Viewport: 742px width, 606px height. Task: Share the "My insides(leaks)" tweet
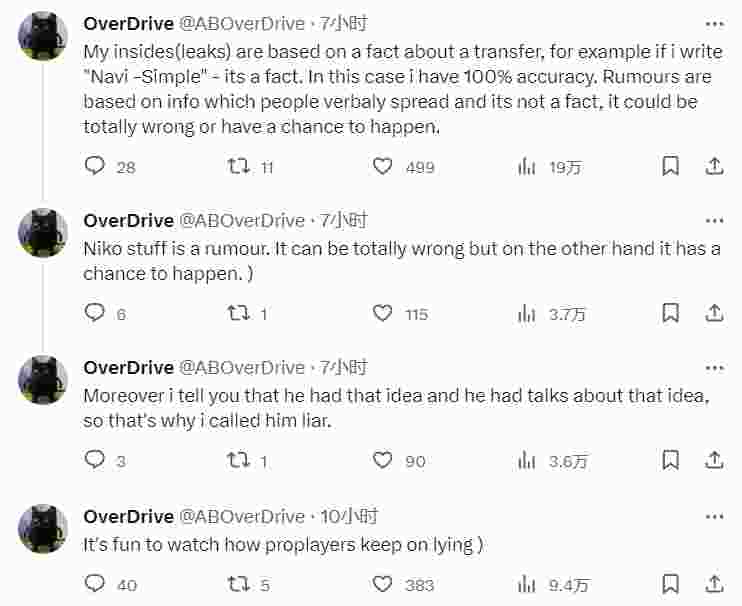715,166
